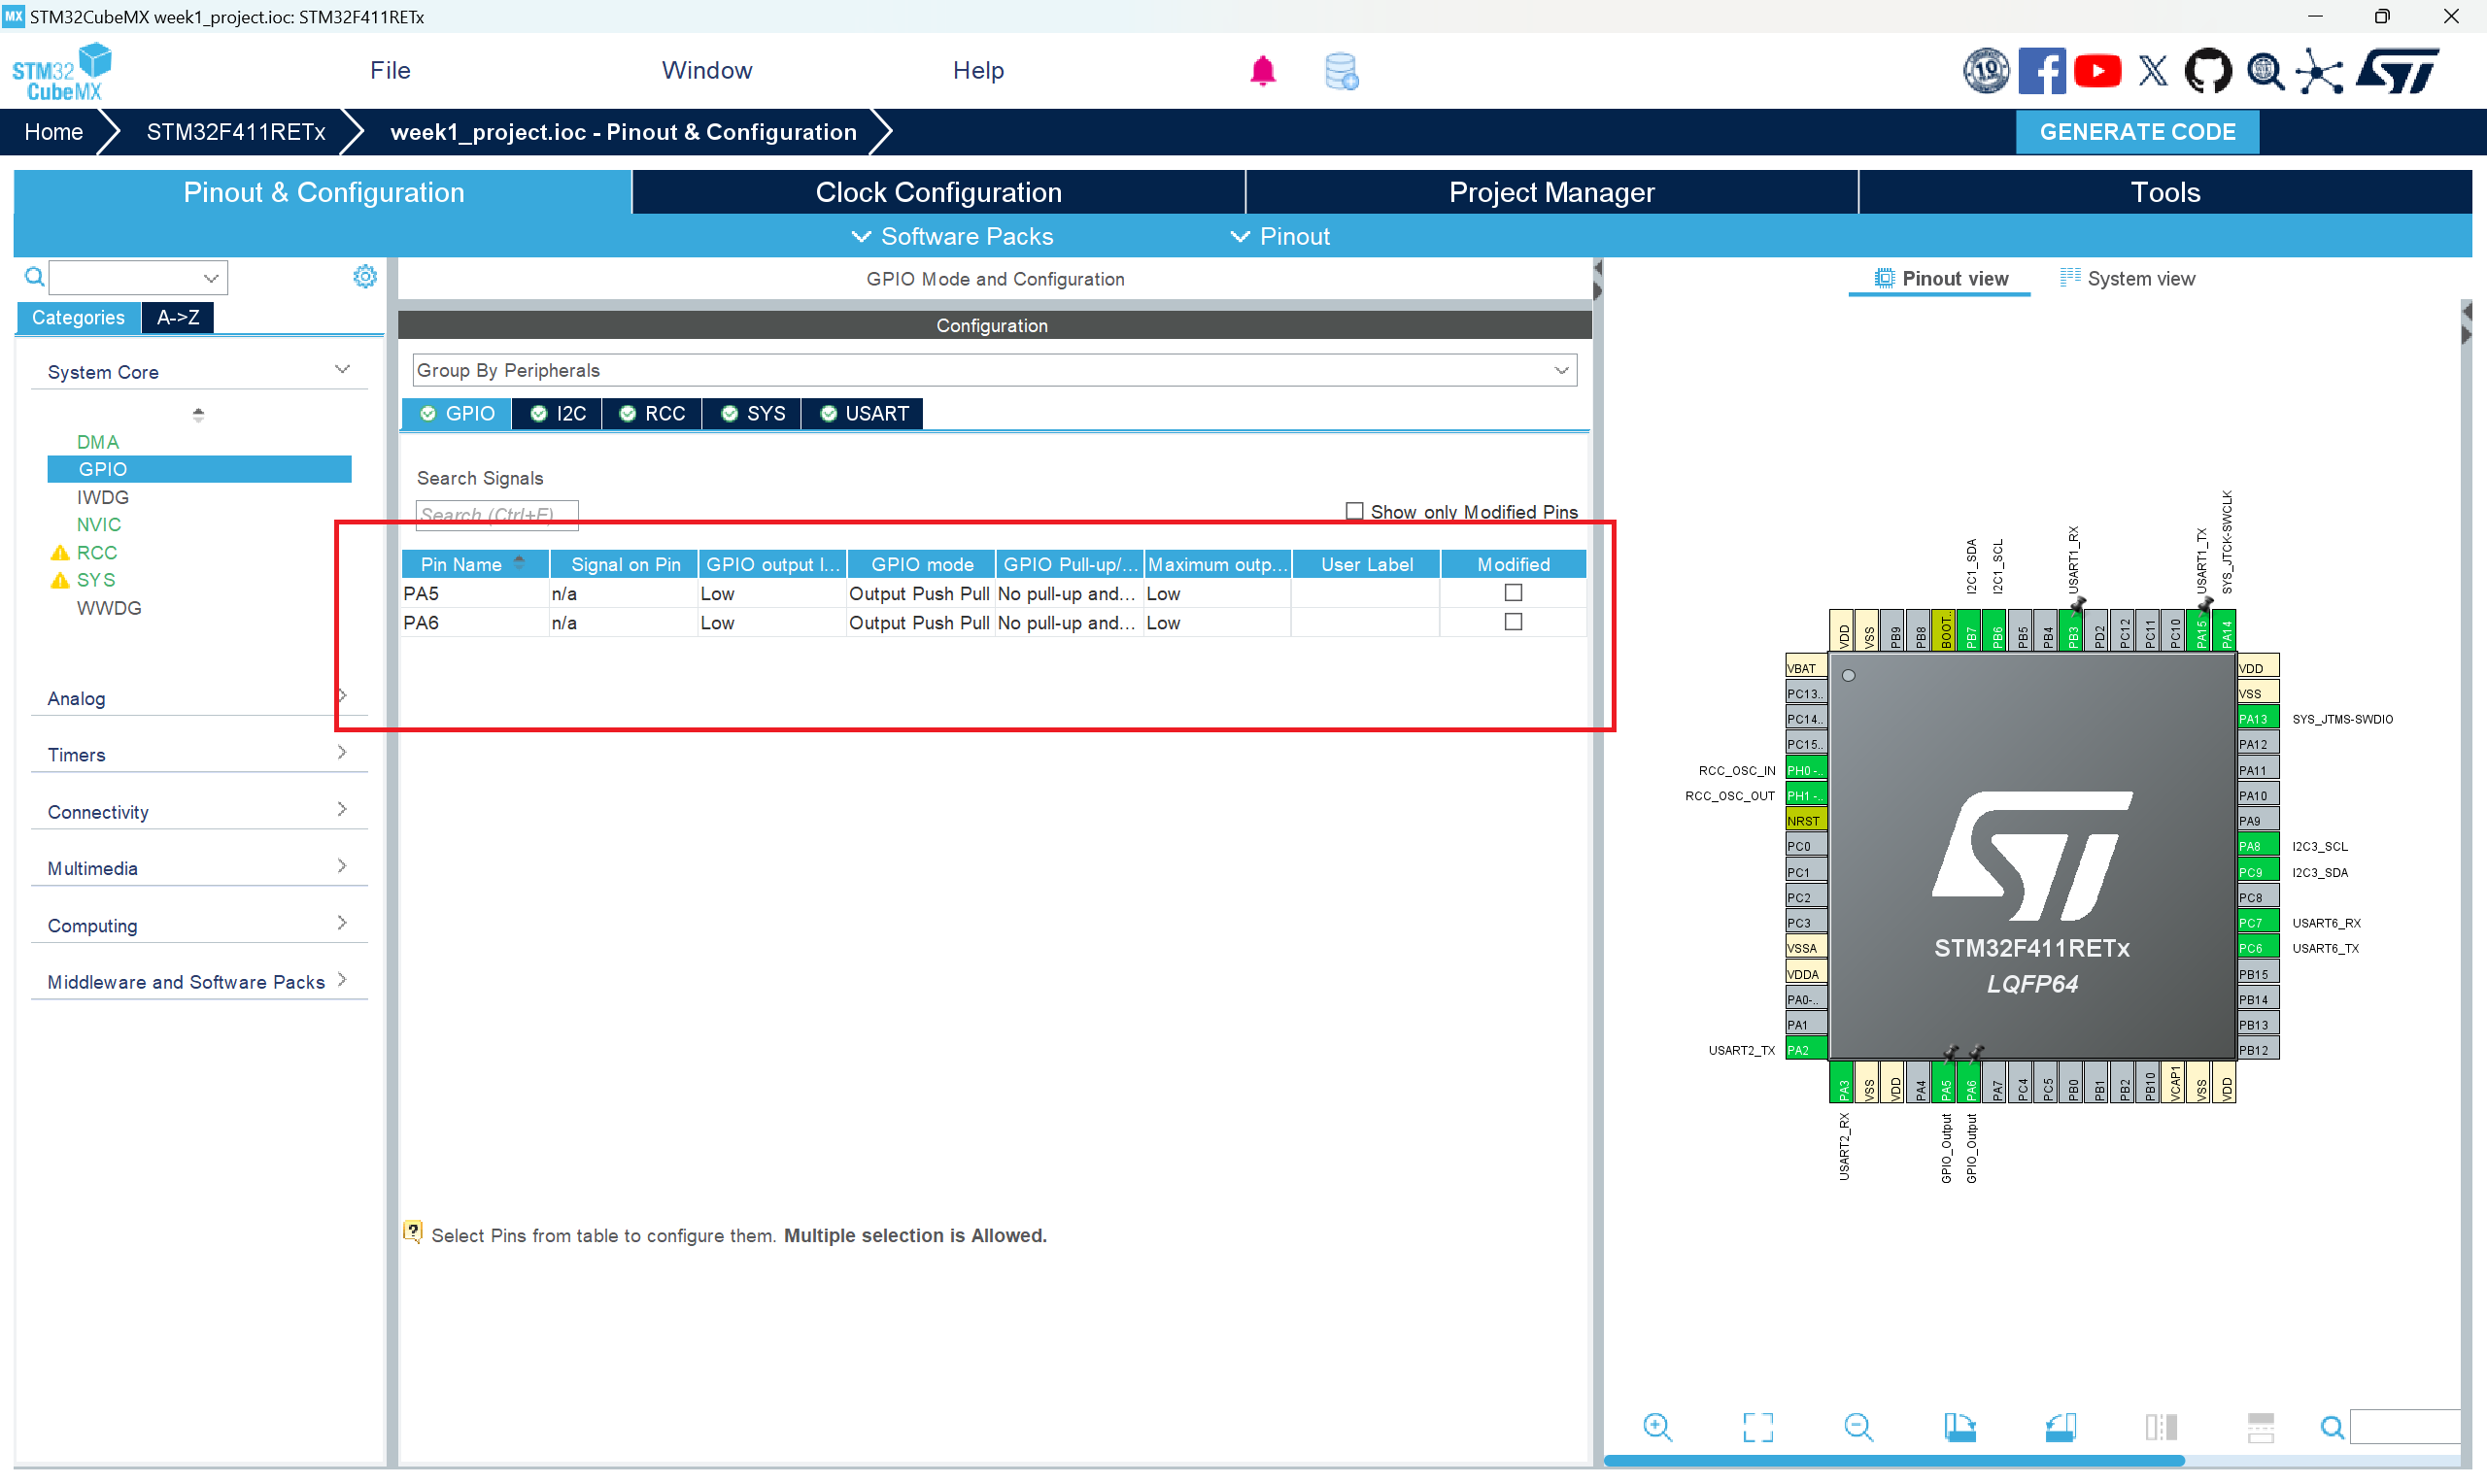Select the USART peripheral tab
The image size is (2487, 1484).
(x=864, y=413)
